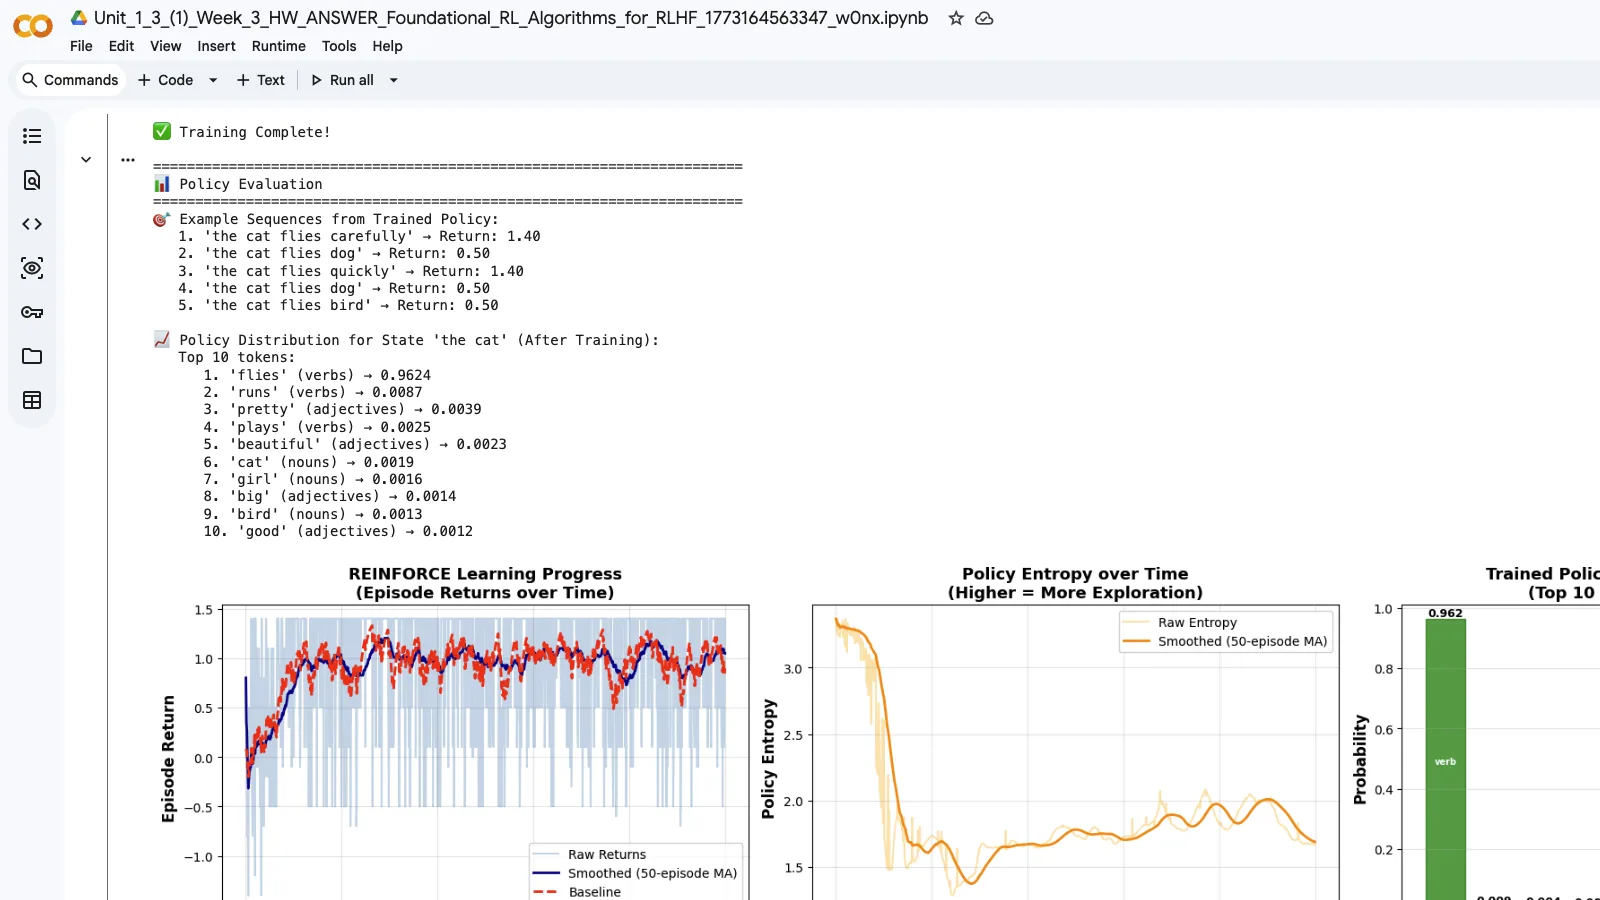Open the Files folder panel
1600x900 pixels.
[32, 356]
